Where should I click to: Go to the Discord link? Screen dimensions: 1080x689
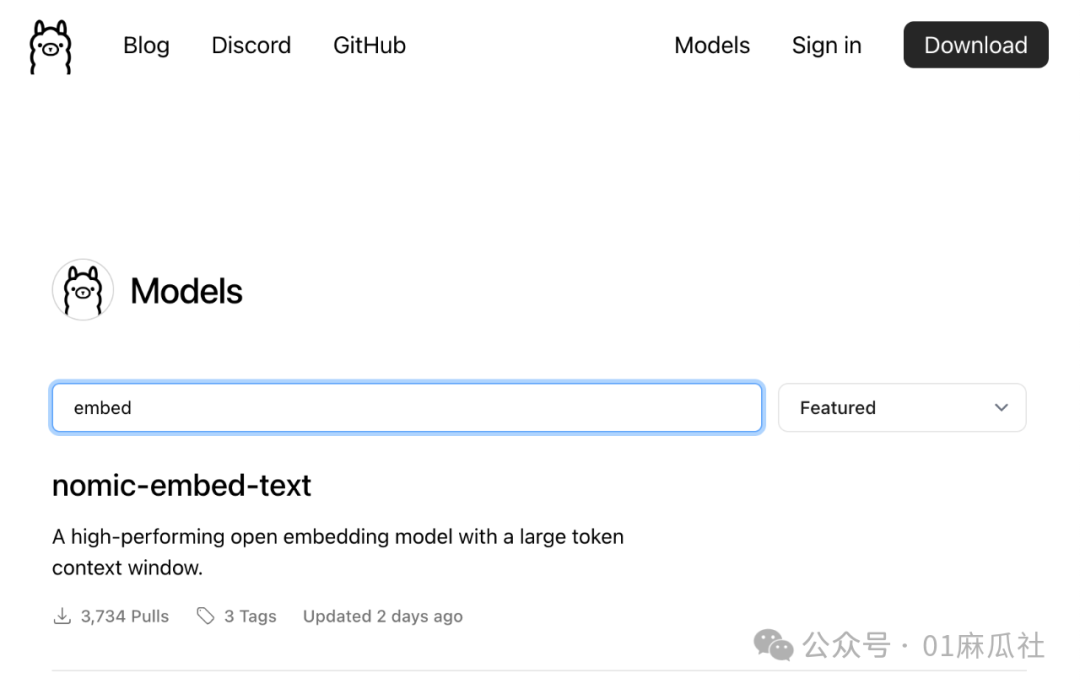click(x=251, y=46)
